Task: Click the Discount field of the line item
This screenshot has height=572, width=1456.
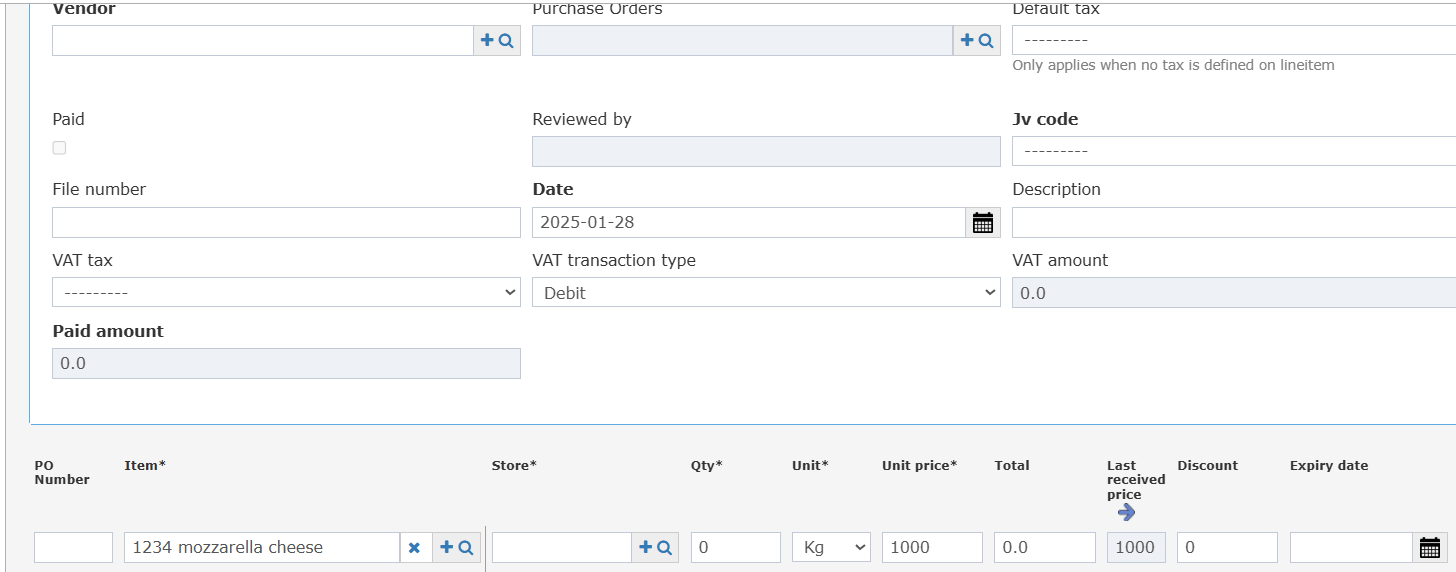Action: (x=1228, y=548)
